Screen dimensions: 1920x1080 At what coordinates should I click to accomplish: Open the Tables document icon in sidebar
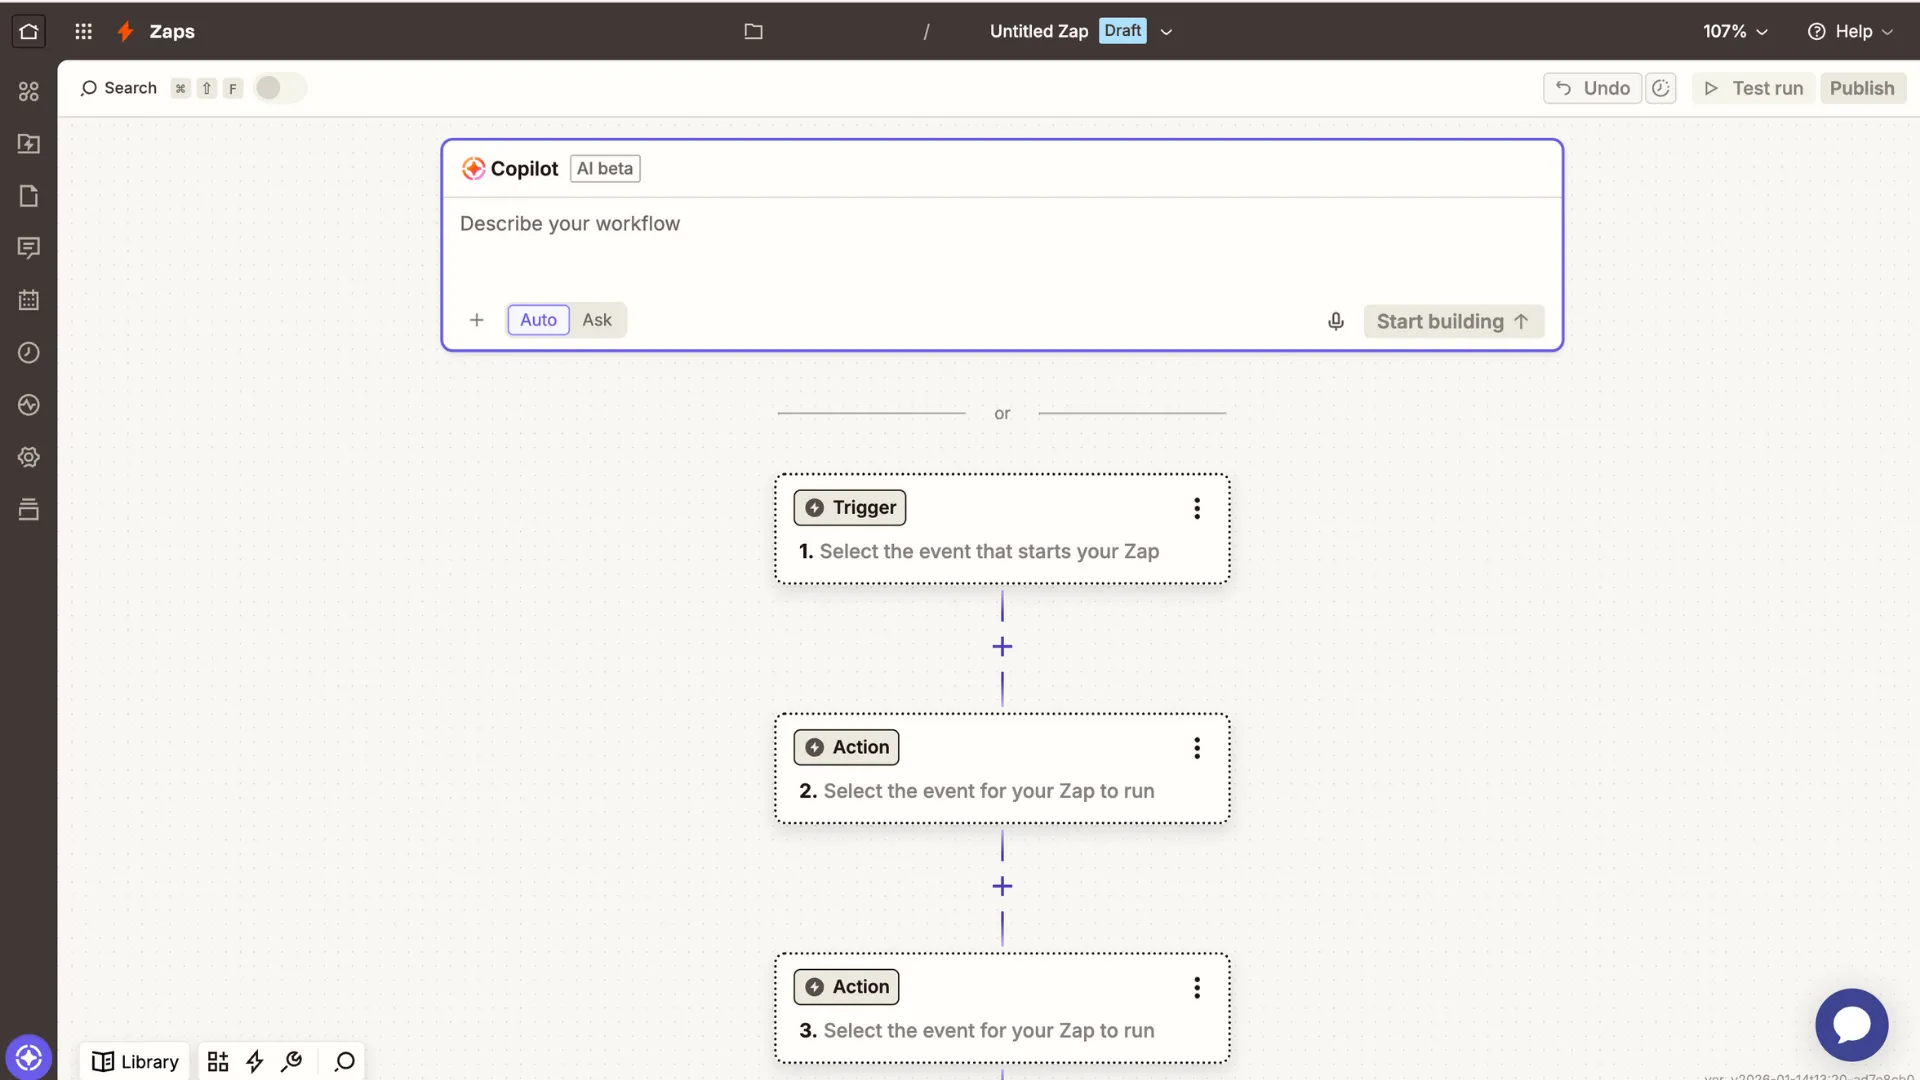click(x=28, y=196)
